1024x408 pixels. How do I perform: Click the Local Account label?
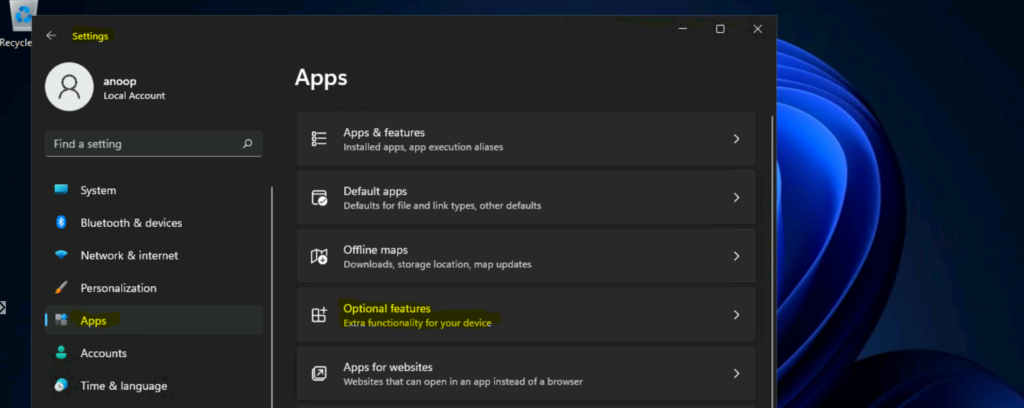click(134, 96)
